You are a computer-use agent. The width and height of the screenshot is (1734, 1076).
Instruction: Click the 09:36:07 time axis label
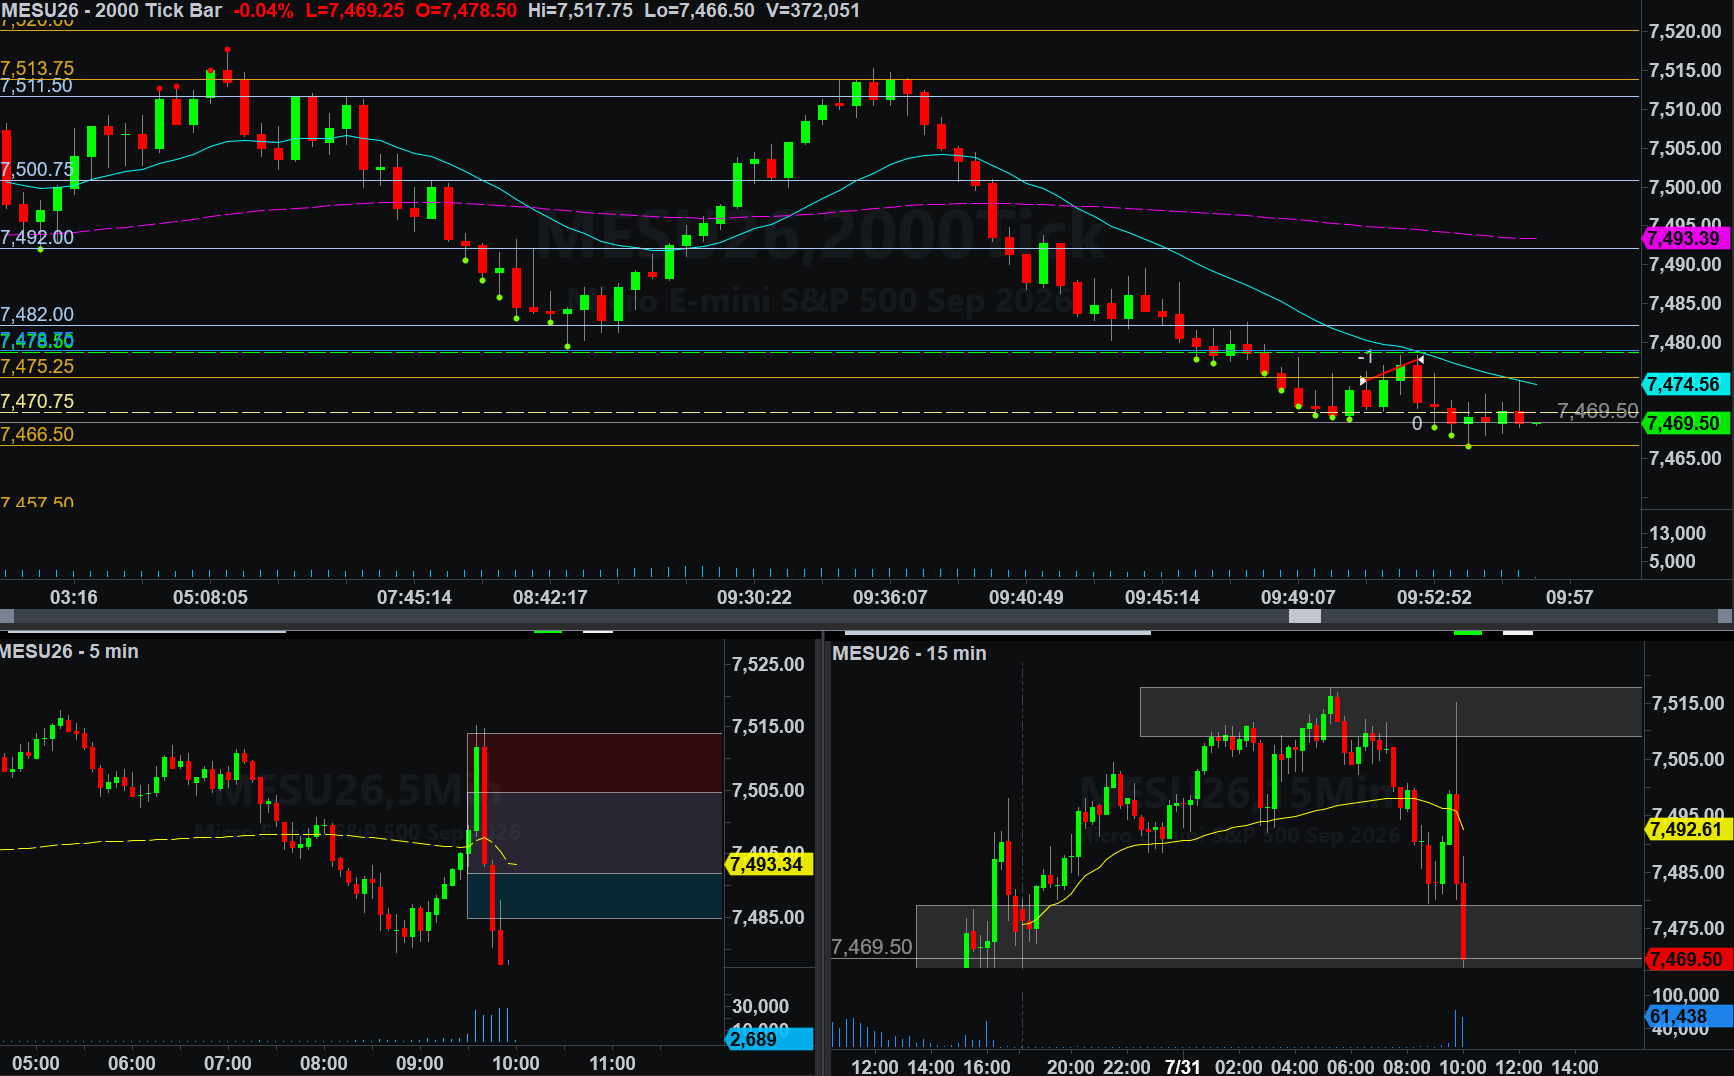click(x=890, y=597)
